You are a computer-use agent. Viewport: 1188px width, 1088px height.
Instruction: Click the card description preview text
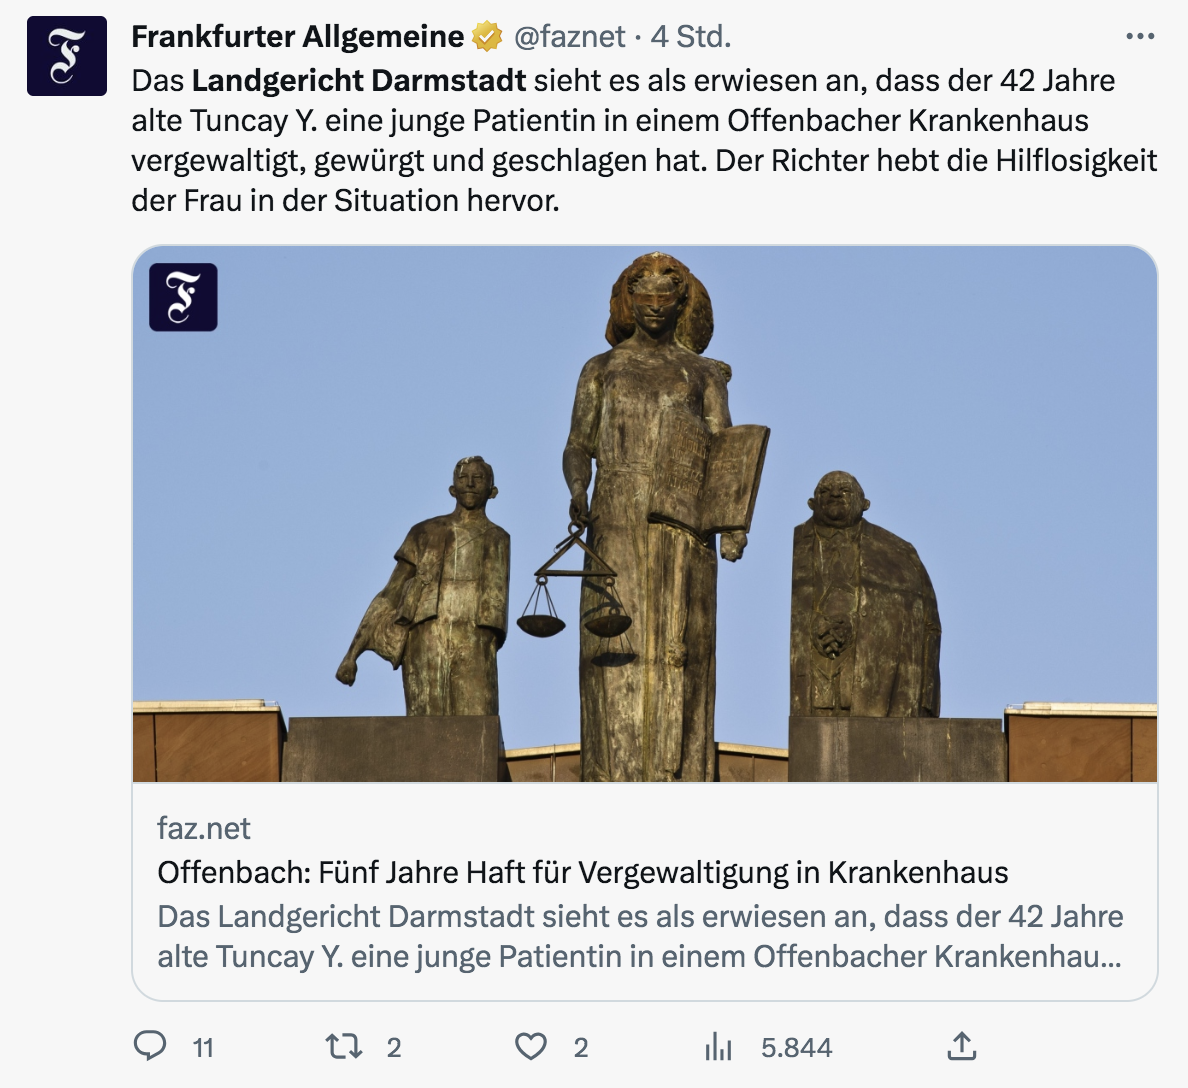pos(640,936)
